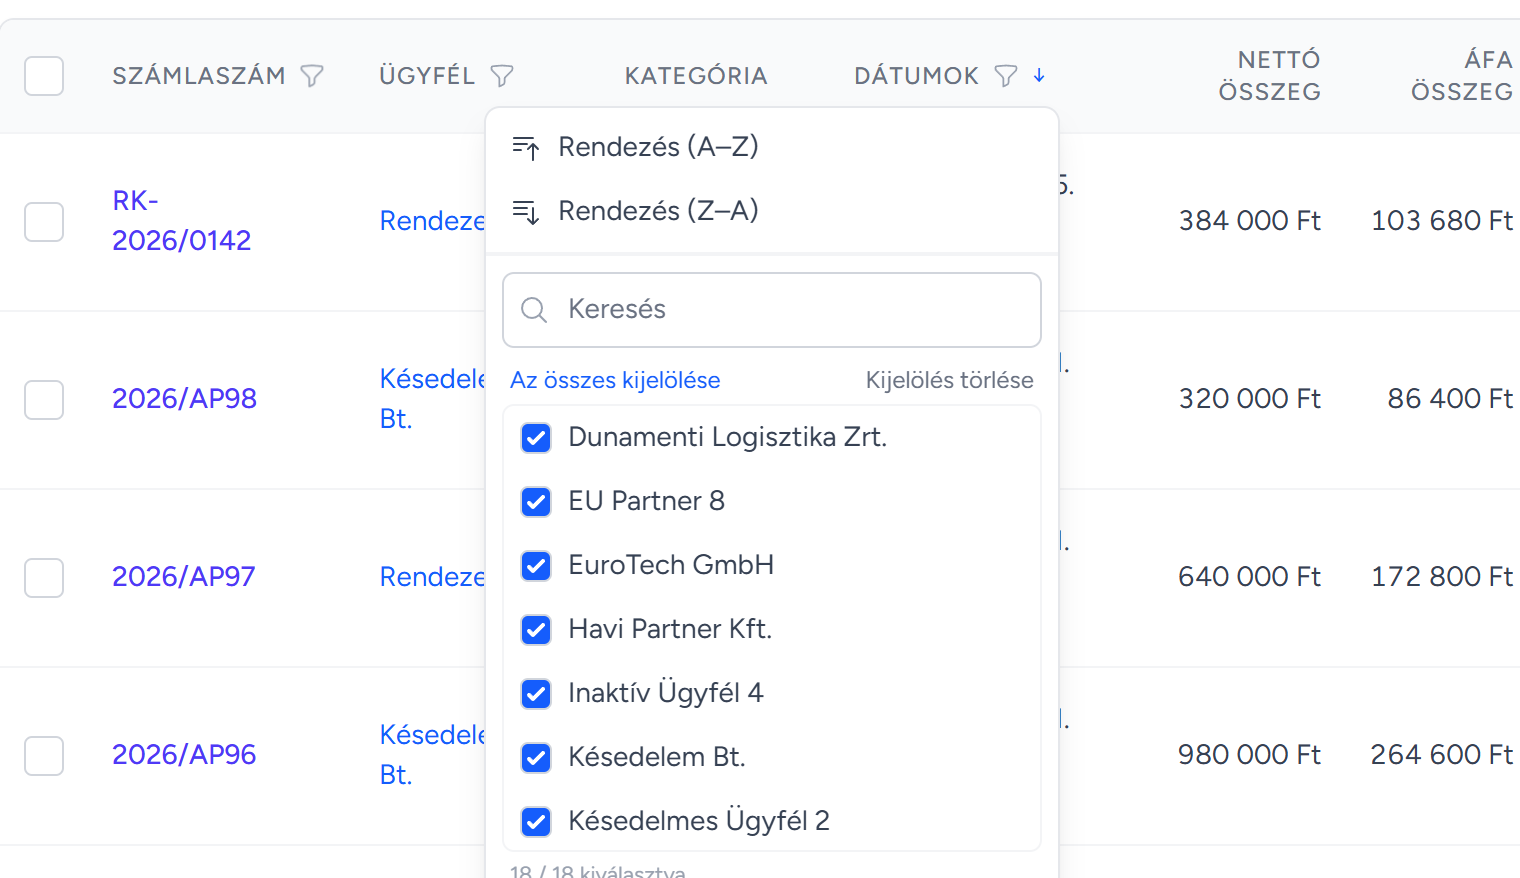Click the Kategória column header

coord(696,76)
